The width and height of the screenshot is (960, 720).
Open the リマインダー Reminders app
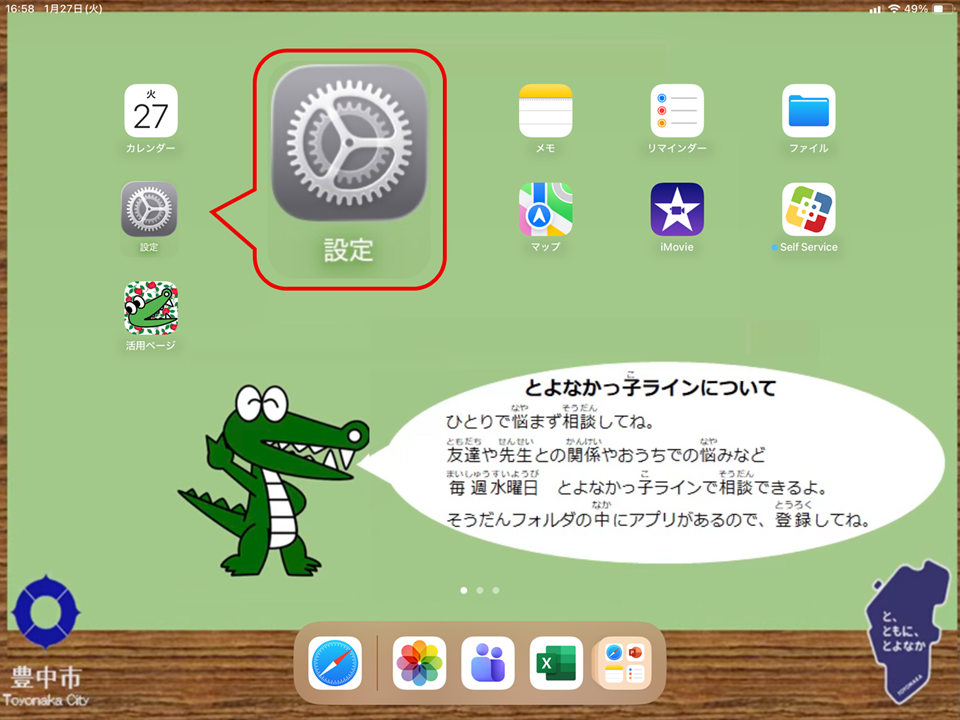677,111
